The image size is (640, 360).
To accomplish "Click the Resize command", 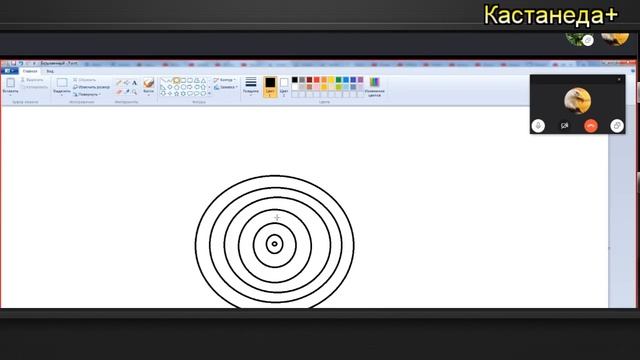I will coord(91,87).
